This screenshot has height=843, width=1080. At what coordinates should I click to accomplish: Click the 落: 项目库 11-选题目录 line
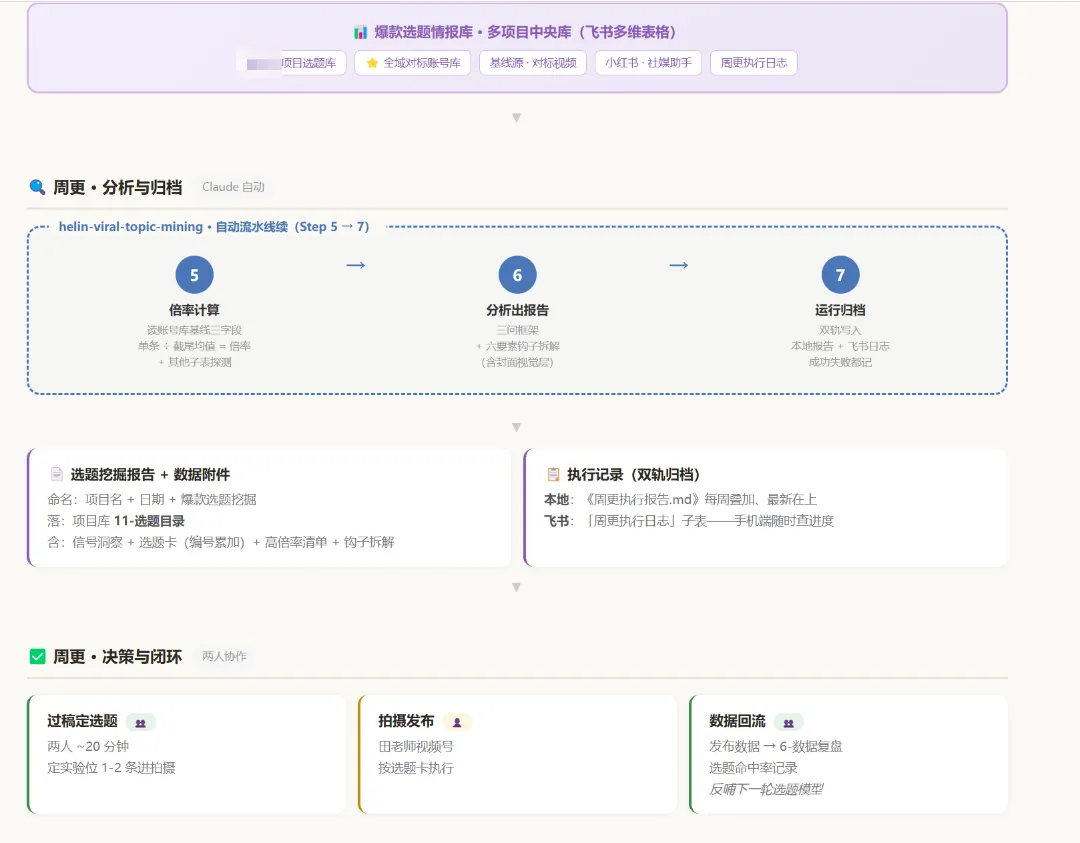pos(116,521)
